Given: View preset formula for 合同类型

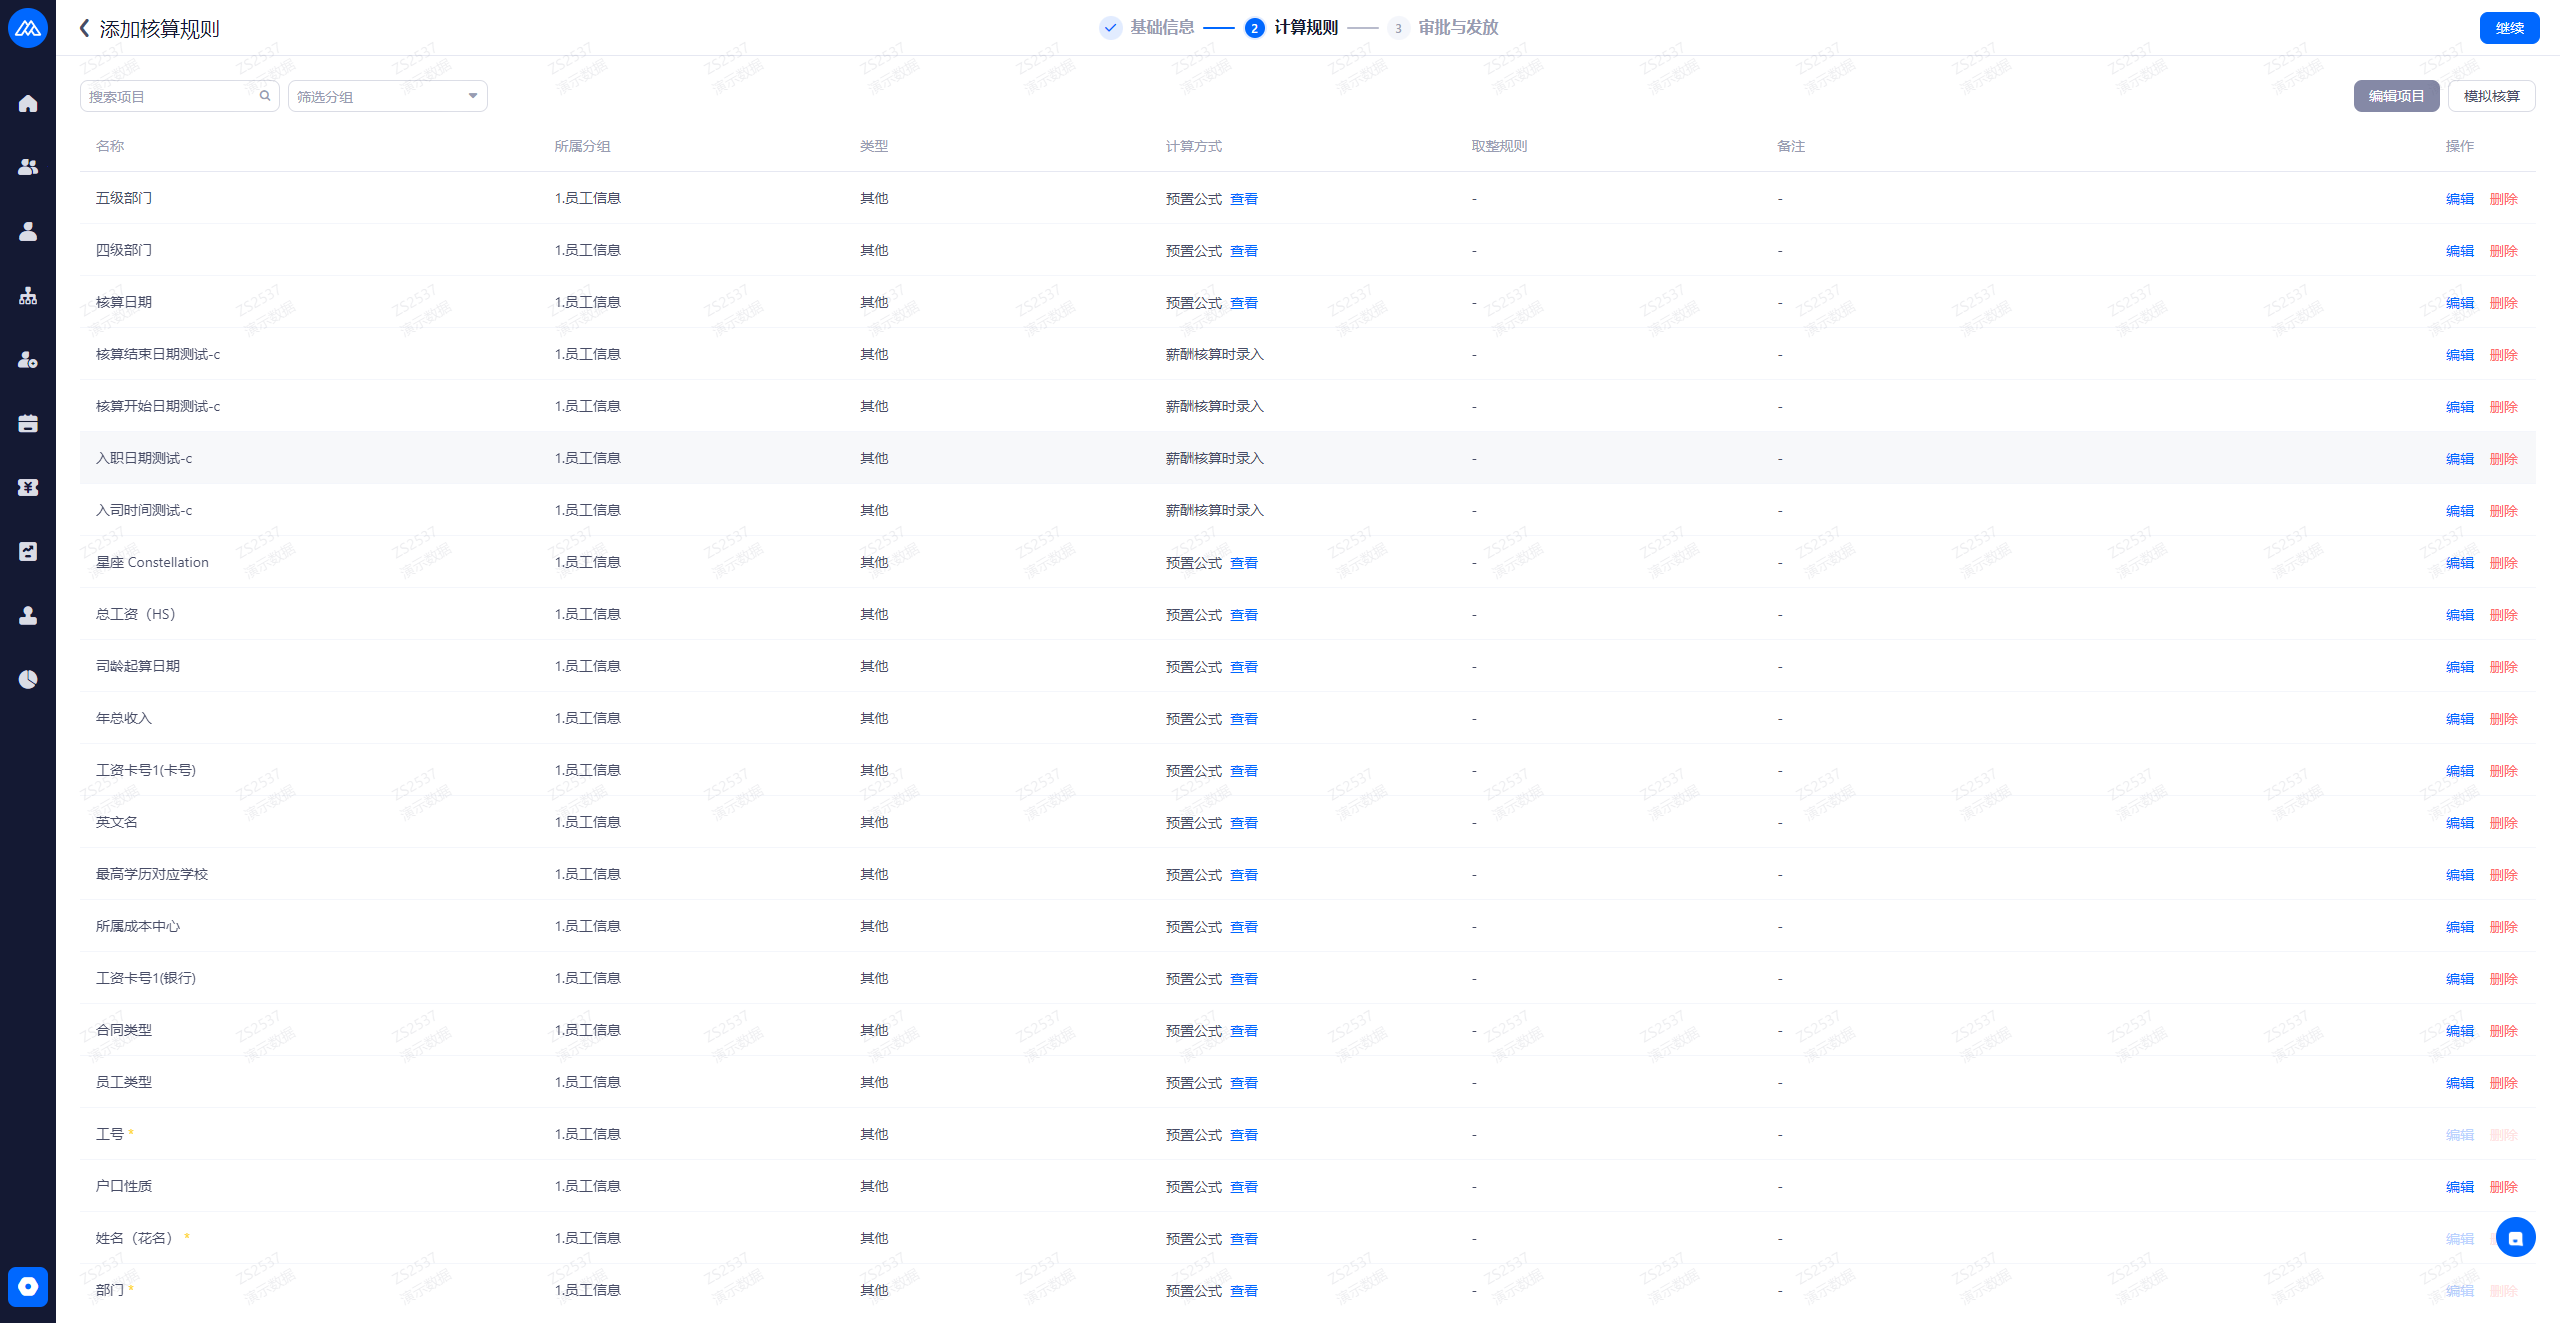Looking at the screenshot, I should [1243, 1031].
